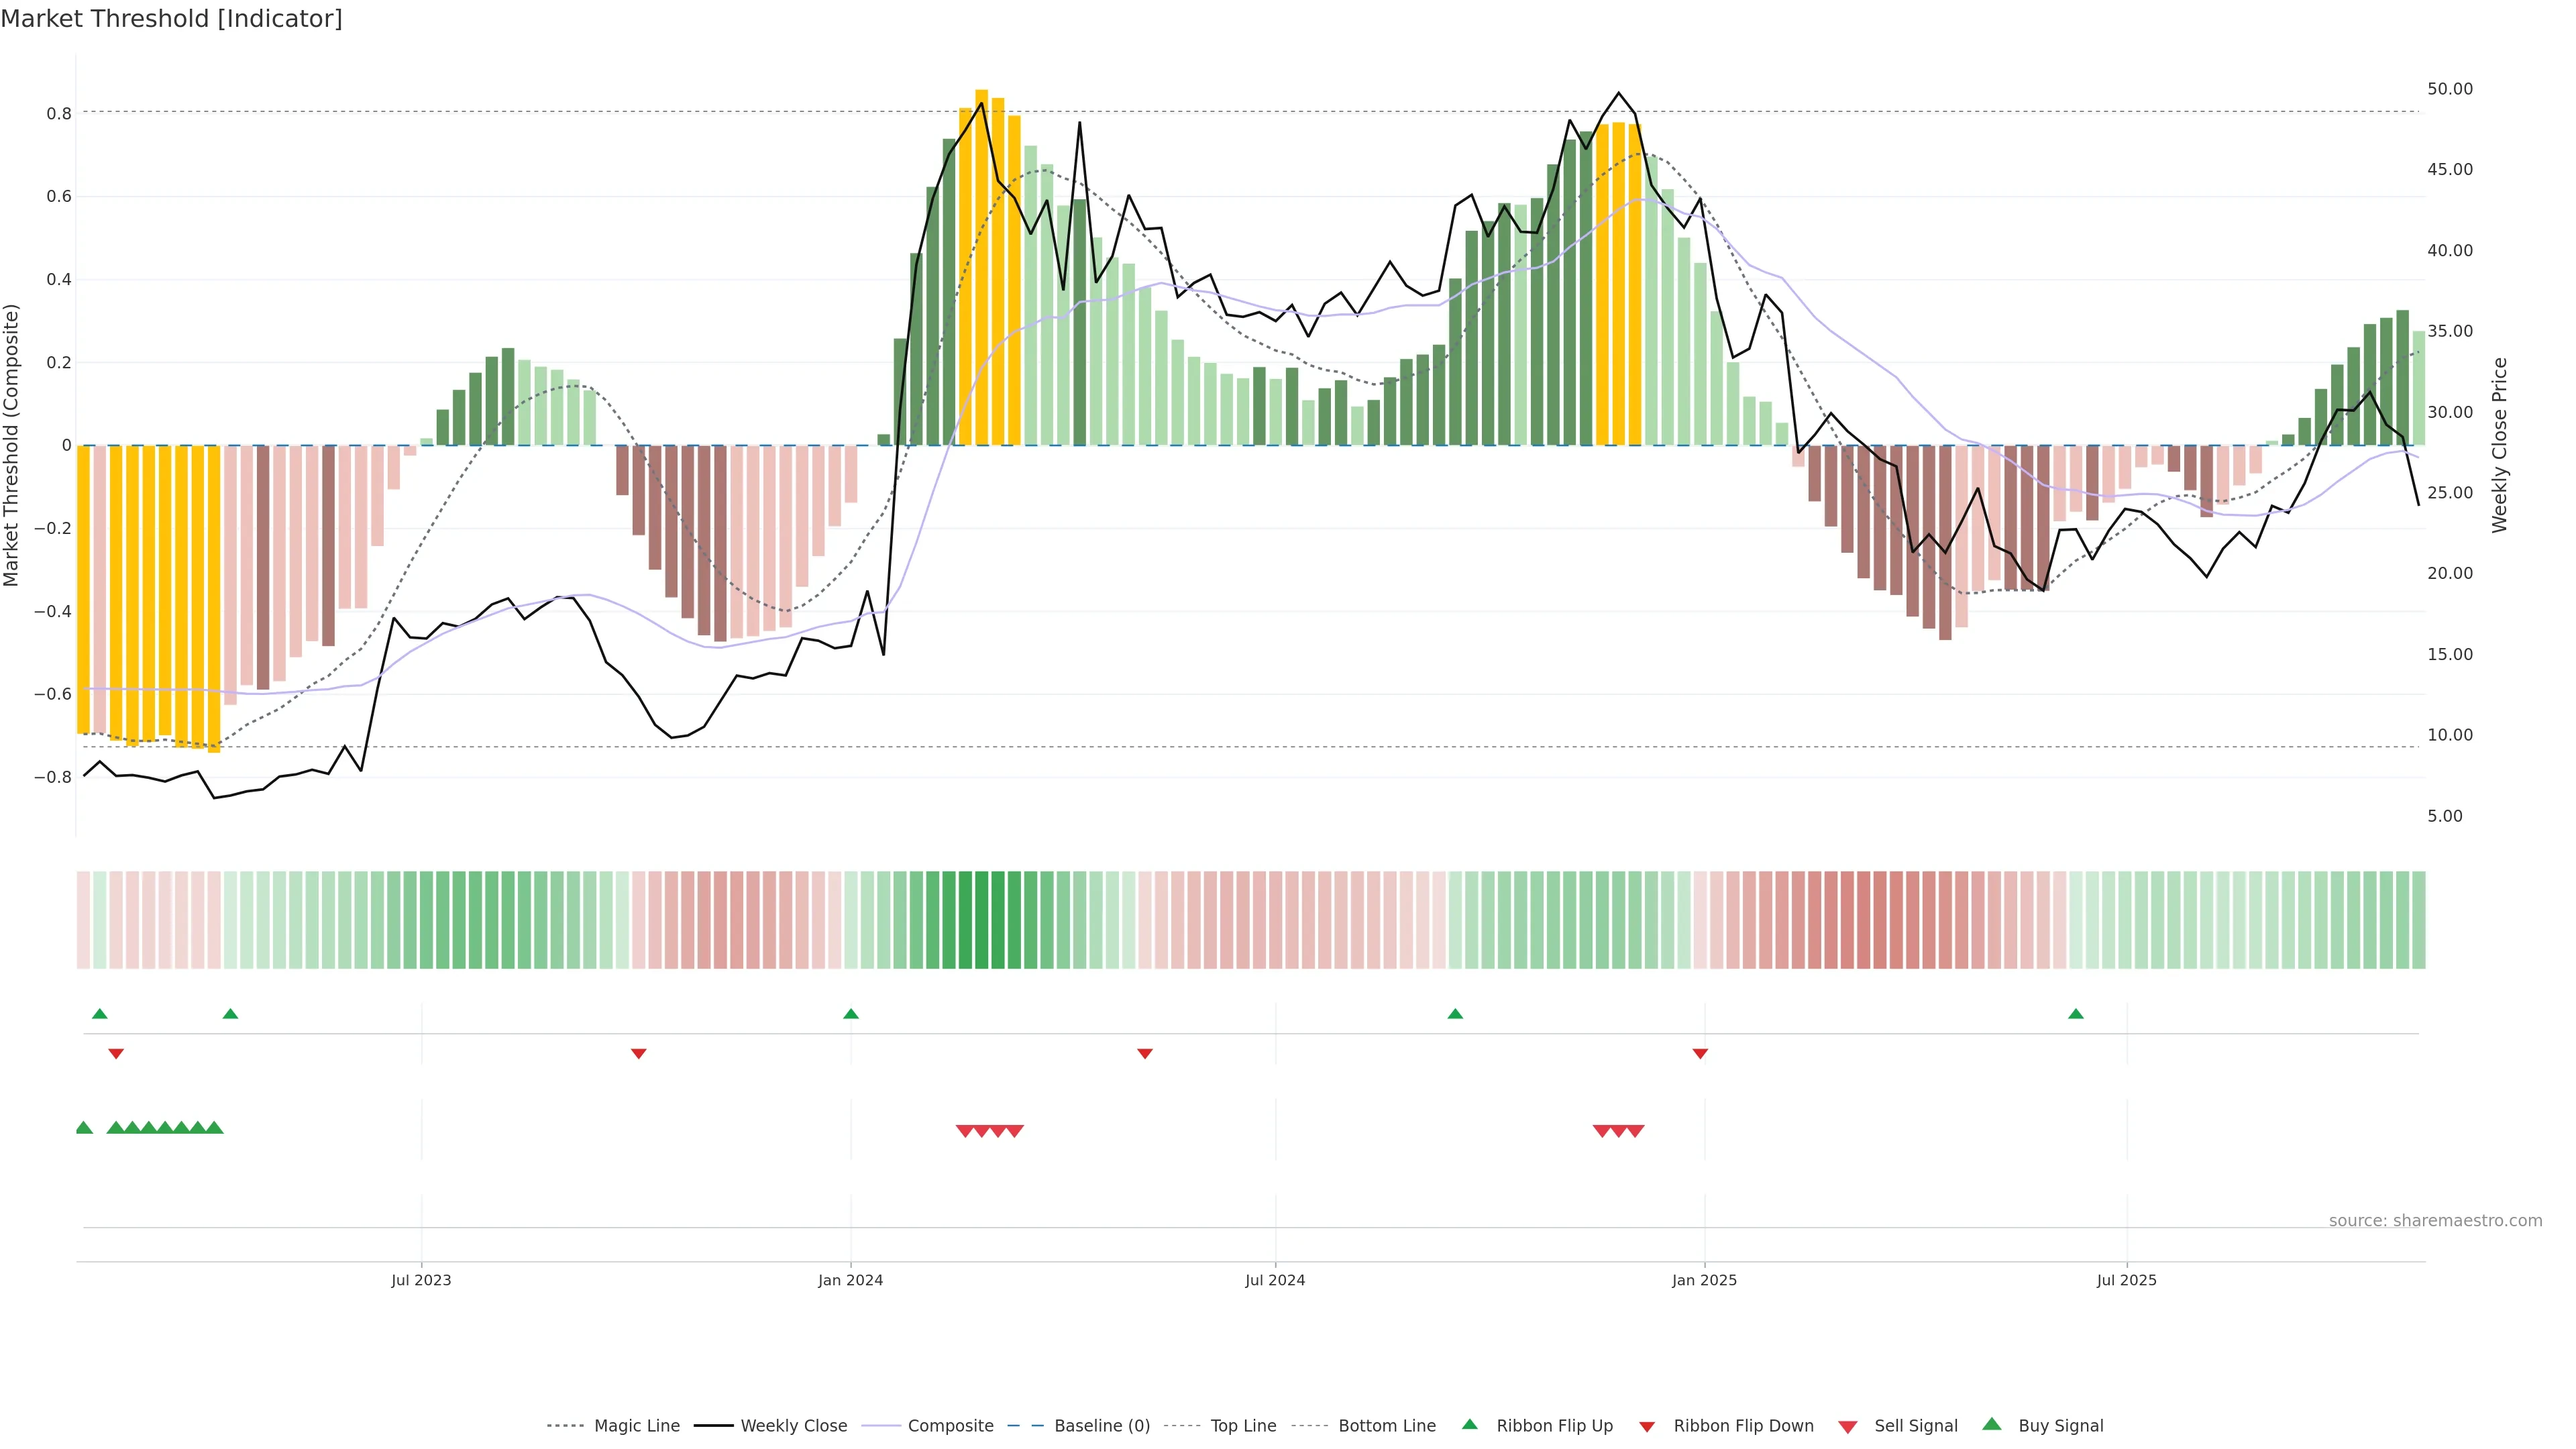Click the source: sharemaestro.com text
The height and width of the screenshot is (1449, 2576).
coord(2435,1220)
